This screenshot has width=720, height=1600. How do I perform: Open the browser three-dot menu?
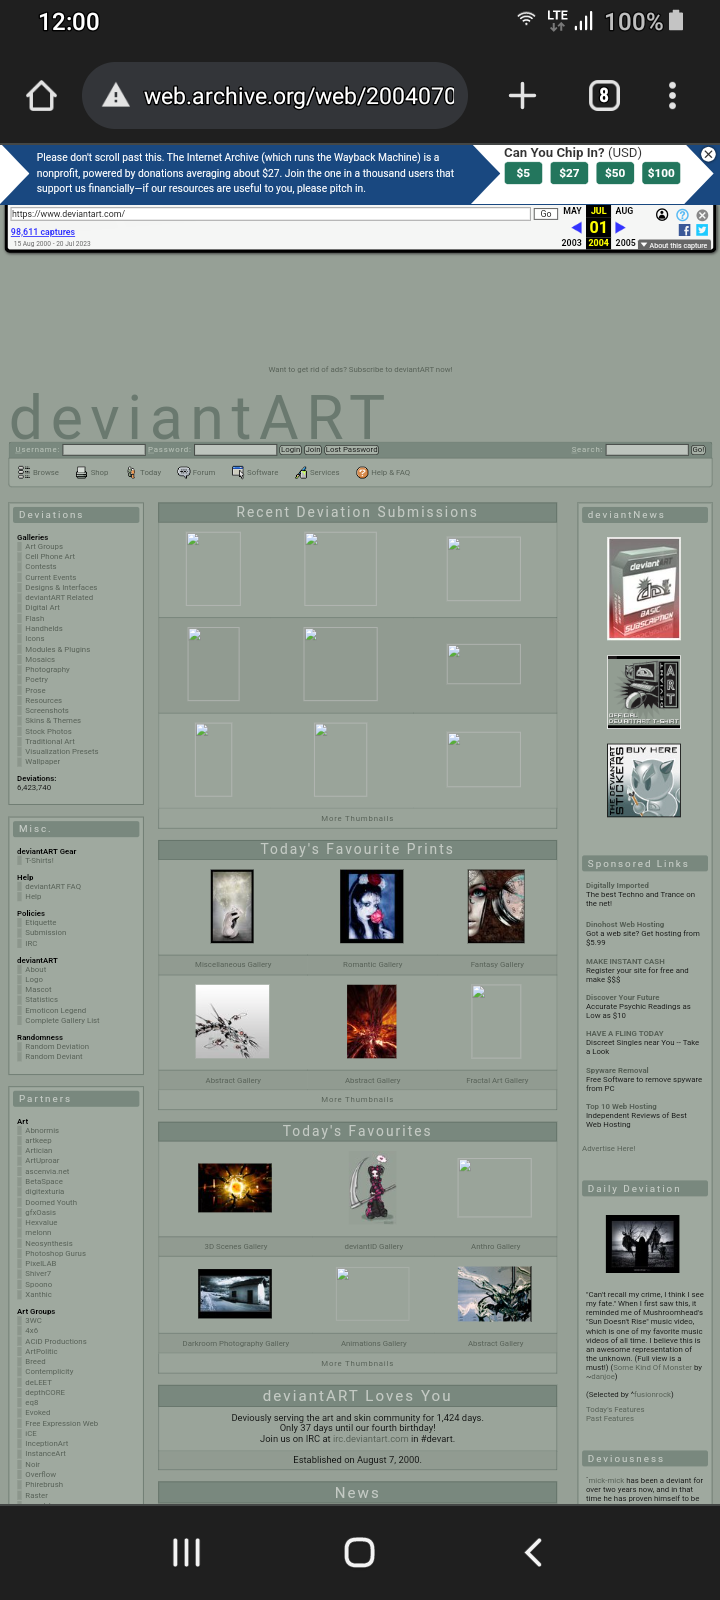[x=672, y=96]
